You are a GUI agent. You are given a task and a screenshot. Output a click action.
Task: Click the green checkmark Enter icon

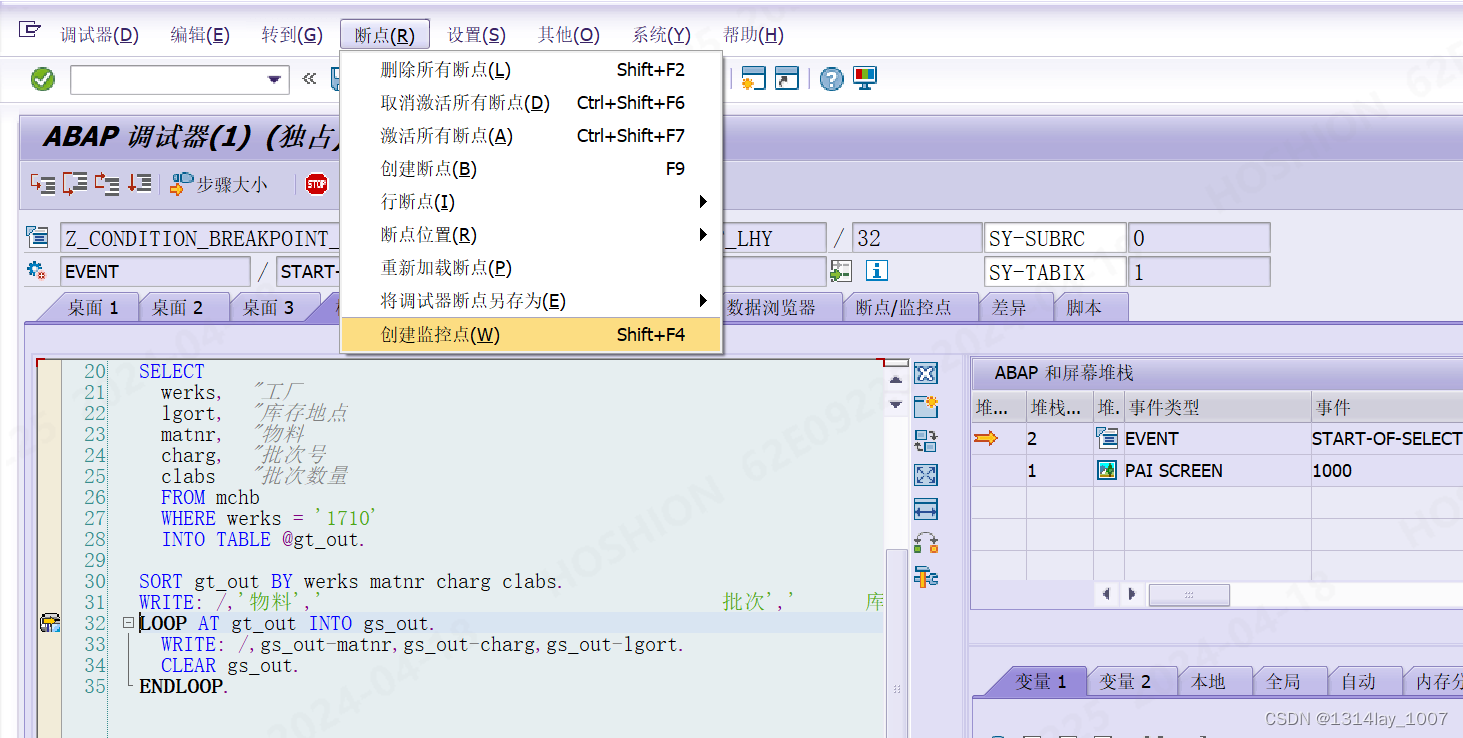point(43,79)
